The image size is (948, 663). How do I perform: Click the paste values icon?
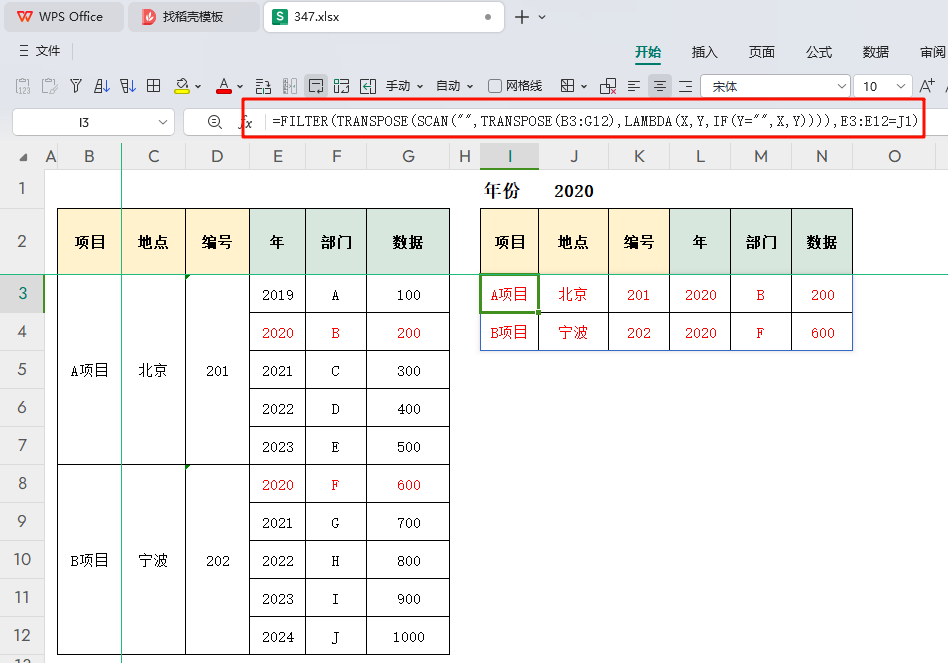coord(23,86)
